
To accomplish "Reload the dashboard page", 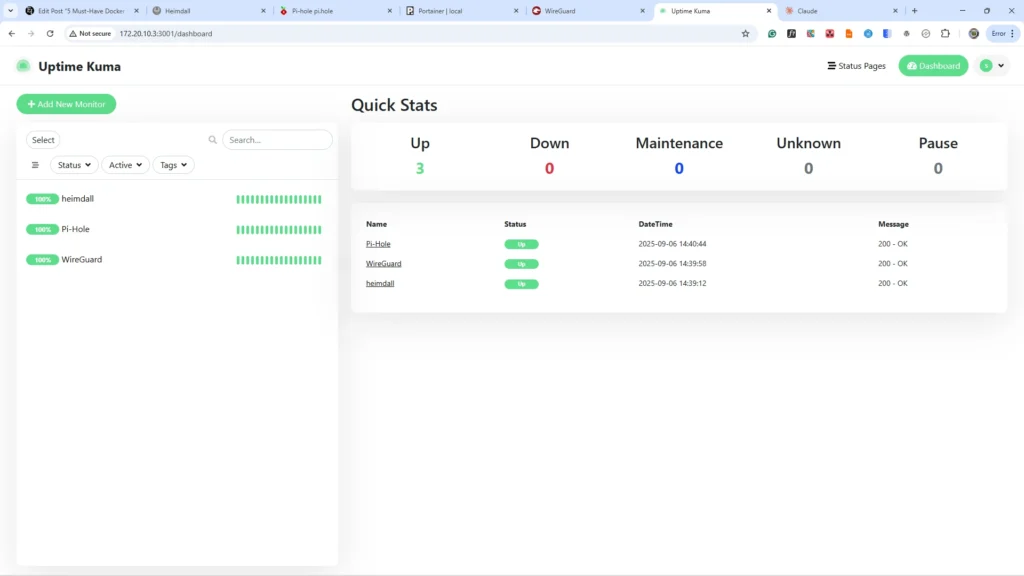I will (50, 33).
